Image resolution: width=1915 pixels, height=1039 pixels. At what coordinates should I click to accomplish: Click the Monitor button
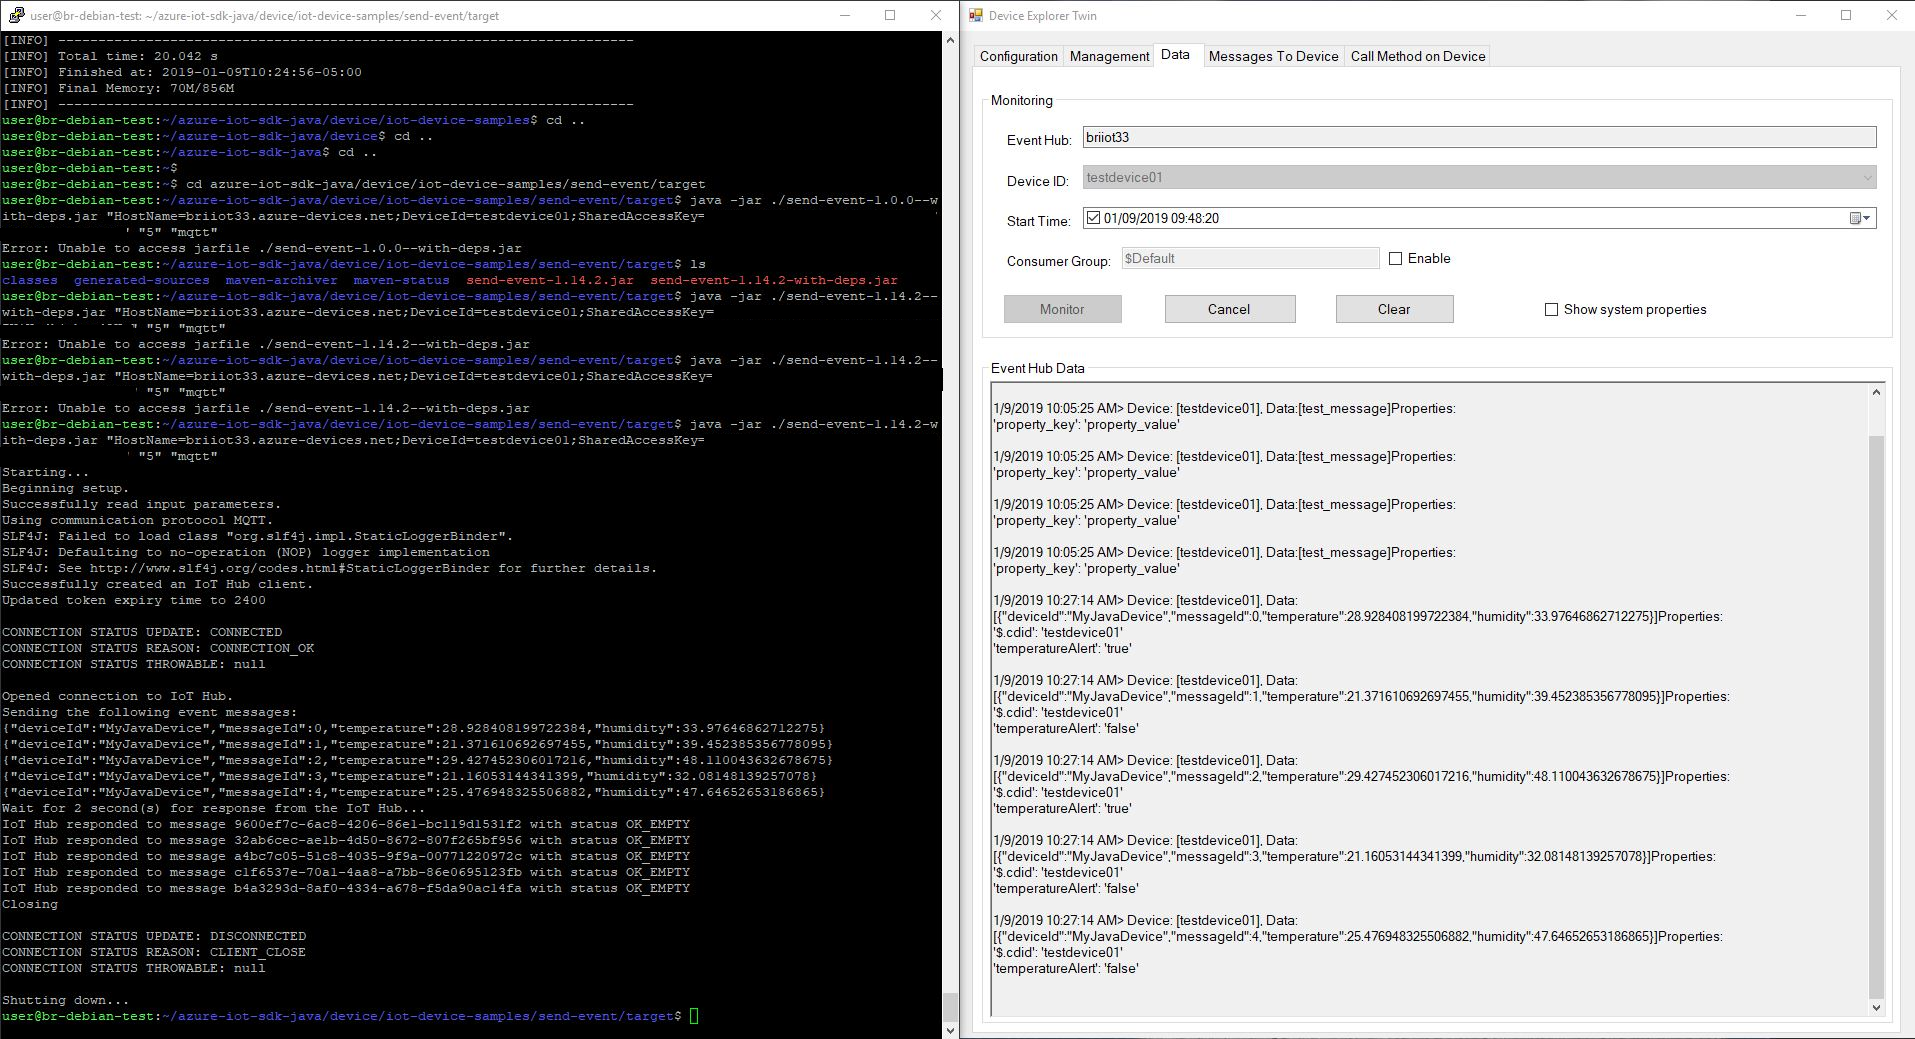click(1062, 309)
